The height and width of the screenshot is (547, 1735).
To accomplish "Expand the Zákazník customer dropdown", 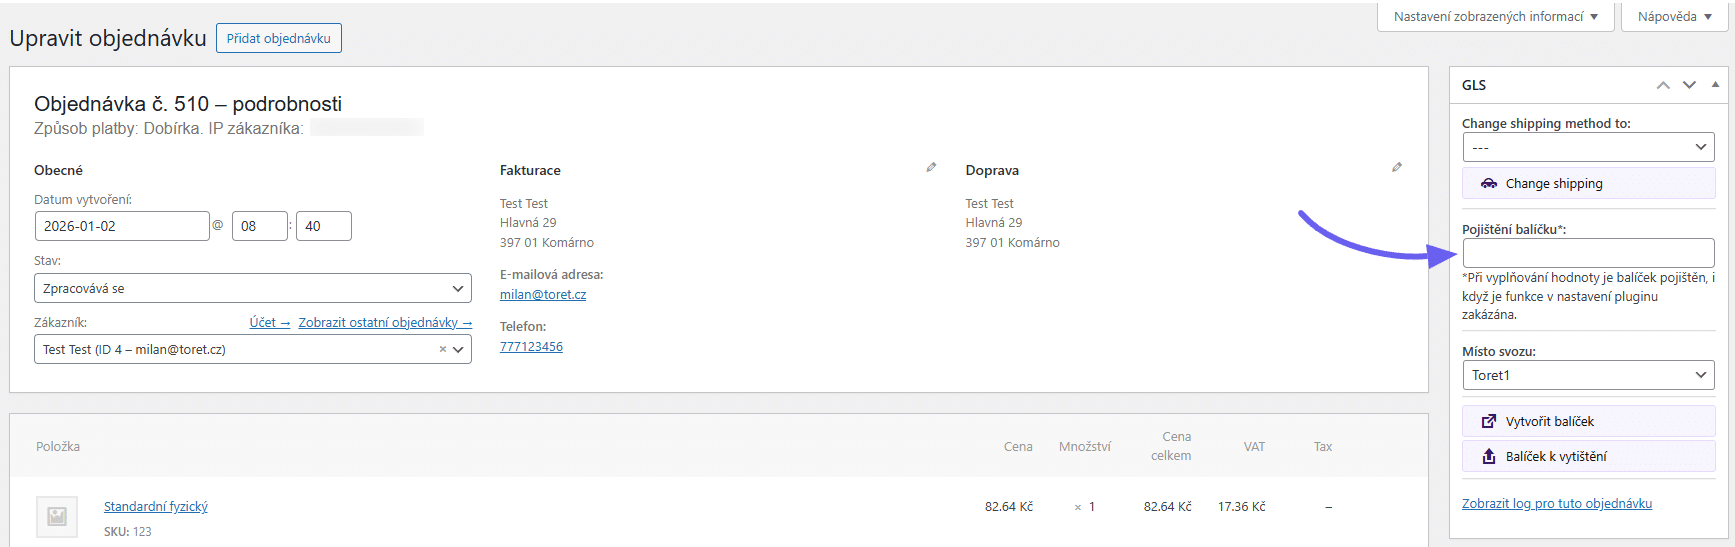I will point(459,350).
